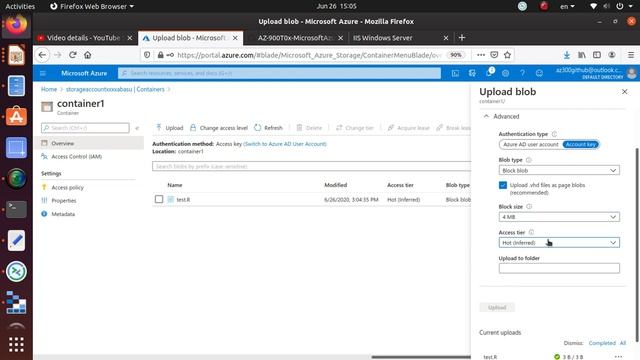Collapse the Advanced section
The image size is (640, 360).
pos(501,116)
